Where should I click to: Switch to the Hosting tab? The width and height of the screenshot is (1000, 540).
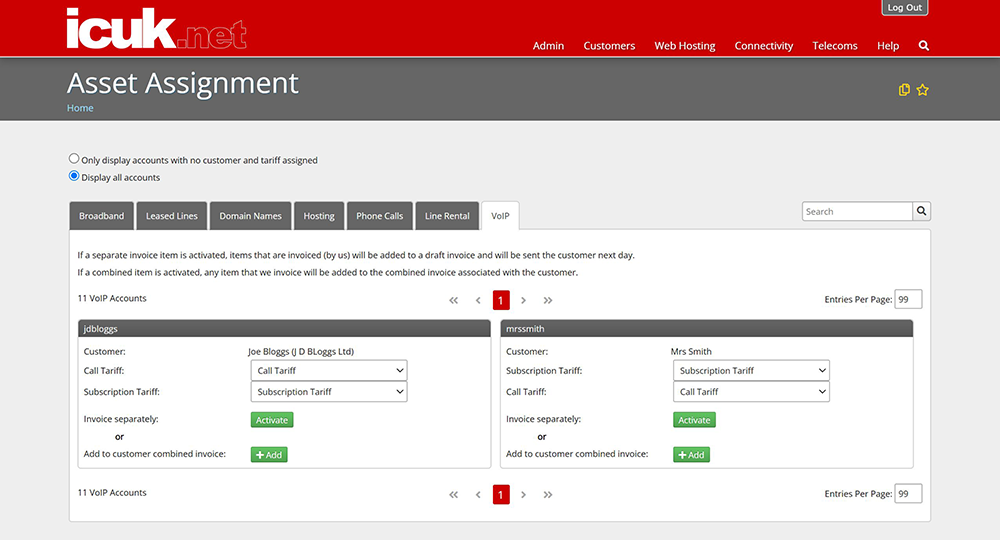319,216
